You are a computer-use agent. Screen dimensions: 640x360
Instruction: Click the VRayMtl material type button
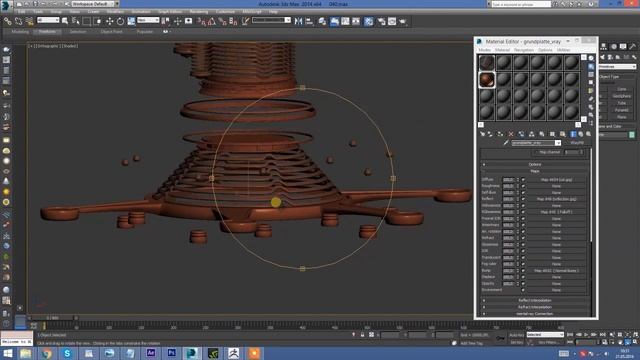click(577, 143)
